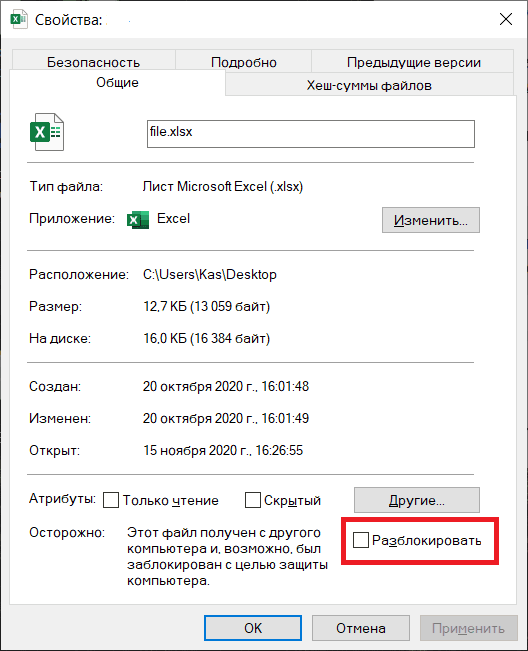This screenshot has height=651, width=528.
Task: Go to the Предыдущие версии tab
Action: [413, 61]
